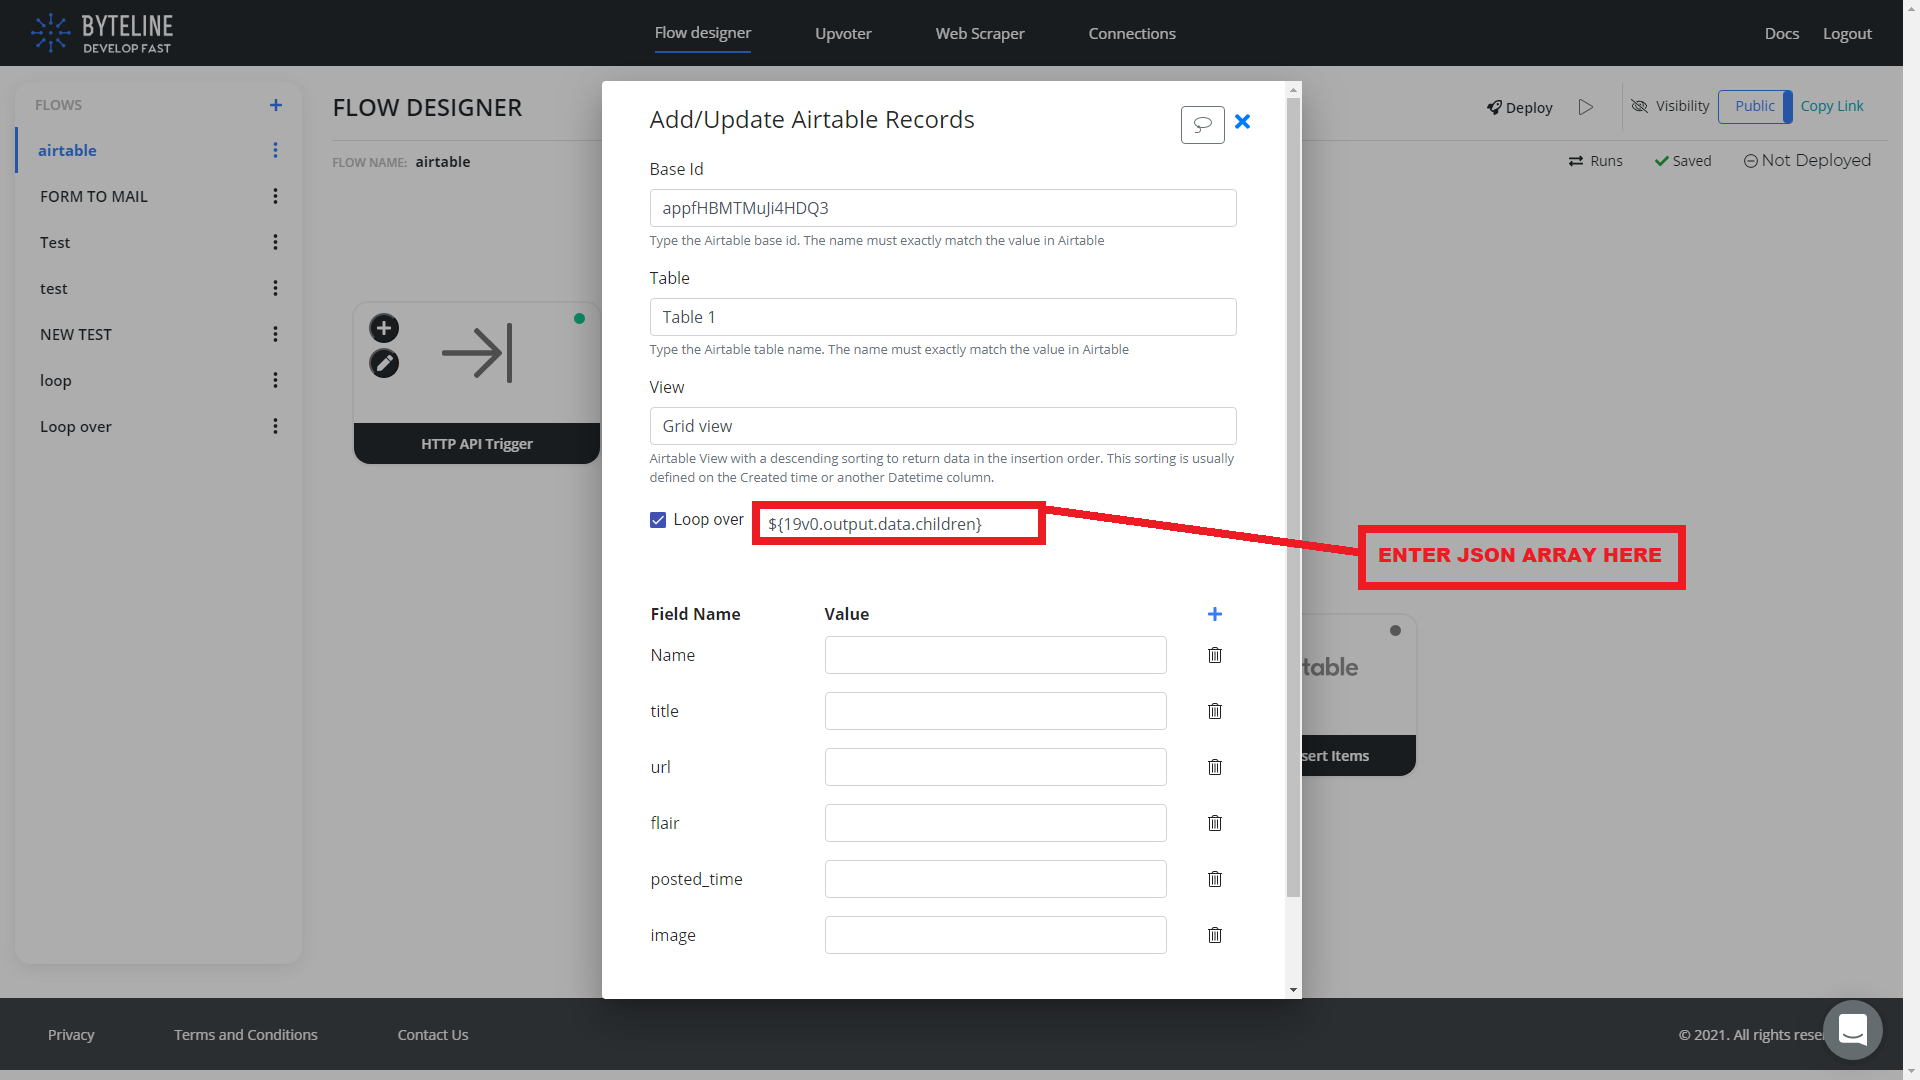Open options menu for lowercase test flow
Viewport: 1920px width, 1080px height.
click(x=275, y=288)
